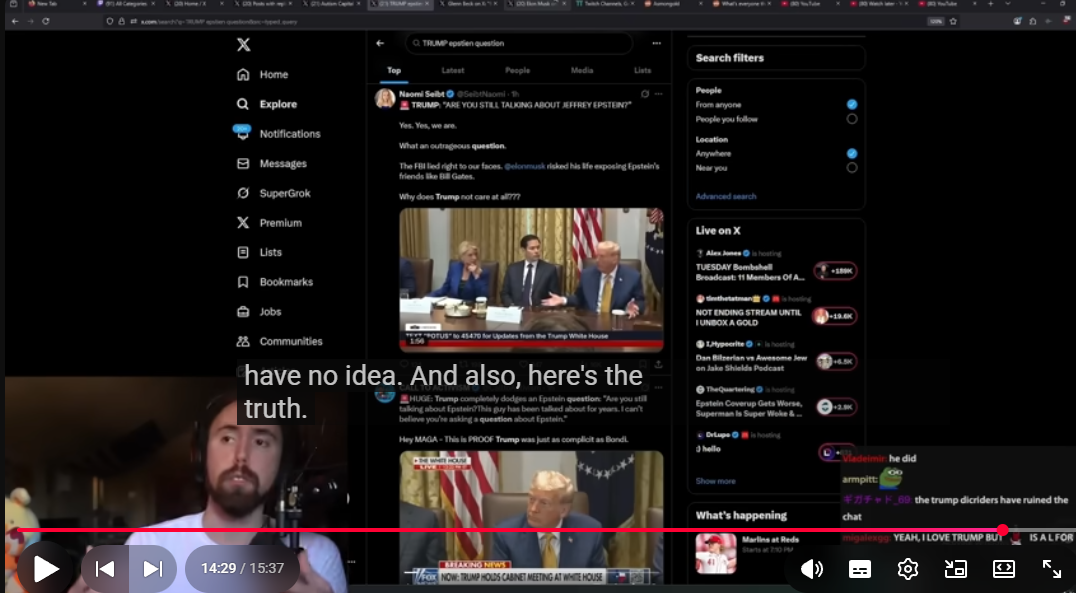Click 'Show more' under Live on X

[716, 481]
